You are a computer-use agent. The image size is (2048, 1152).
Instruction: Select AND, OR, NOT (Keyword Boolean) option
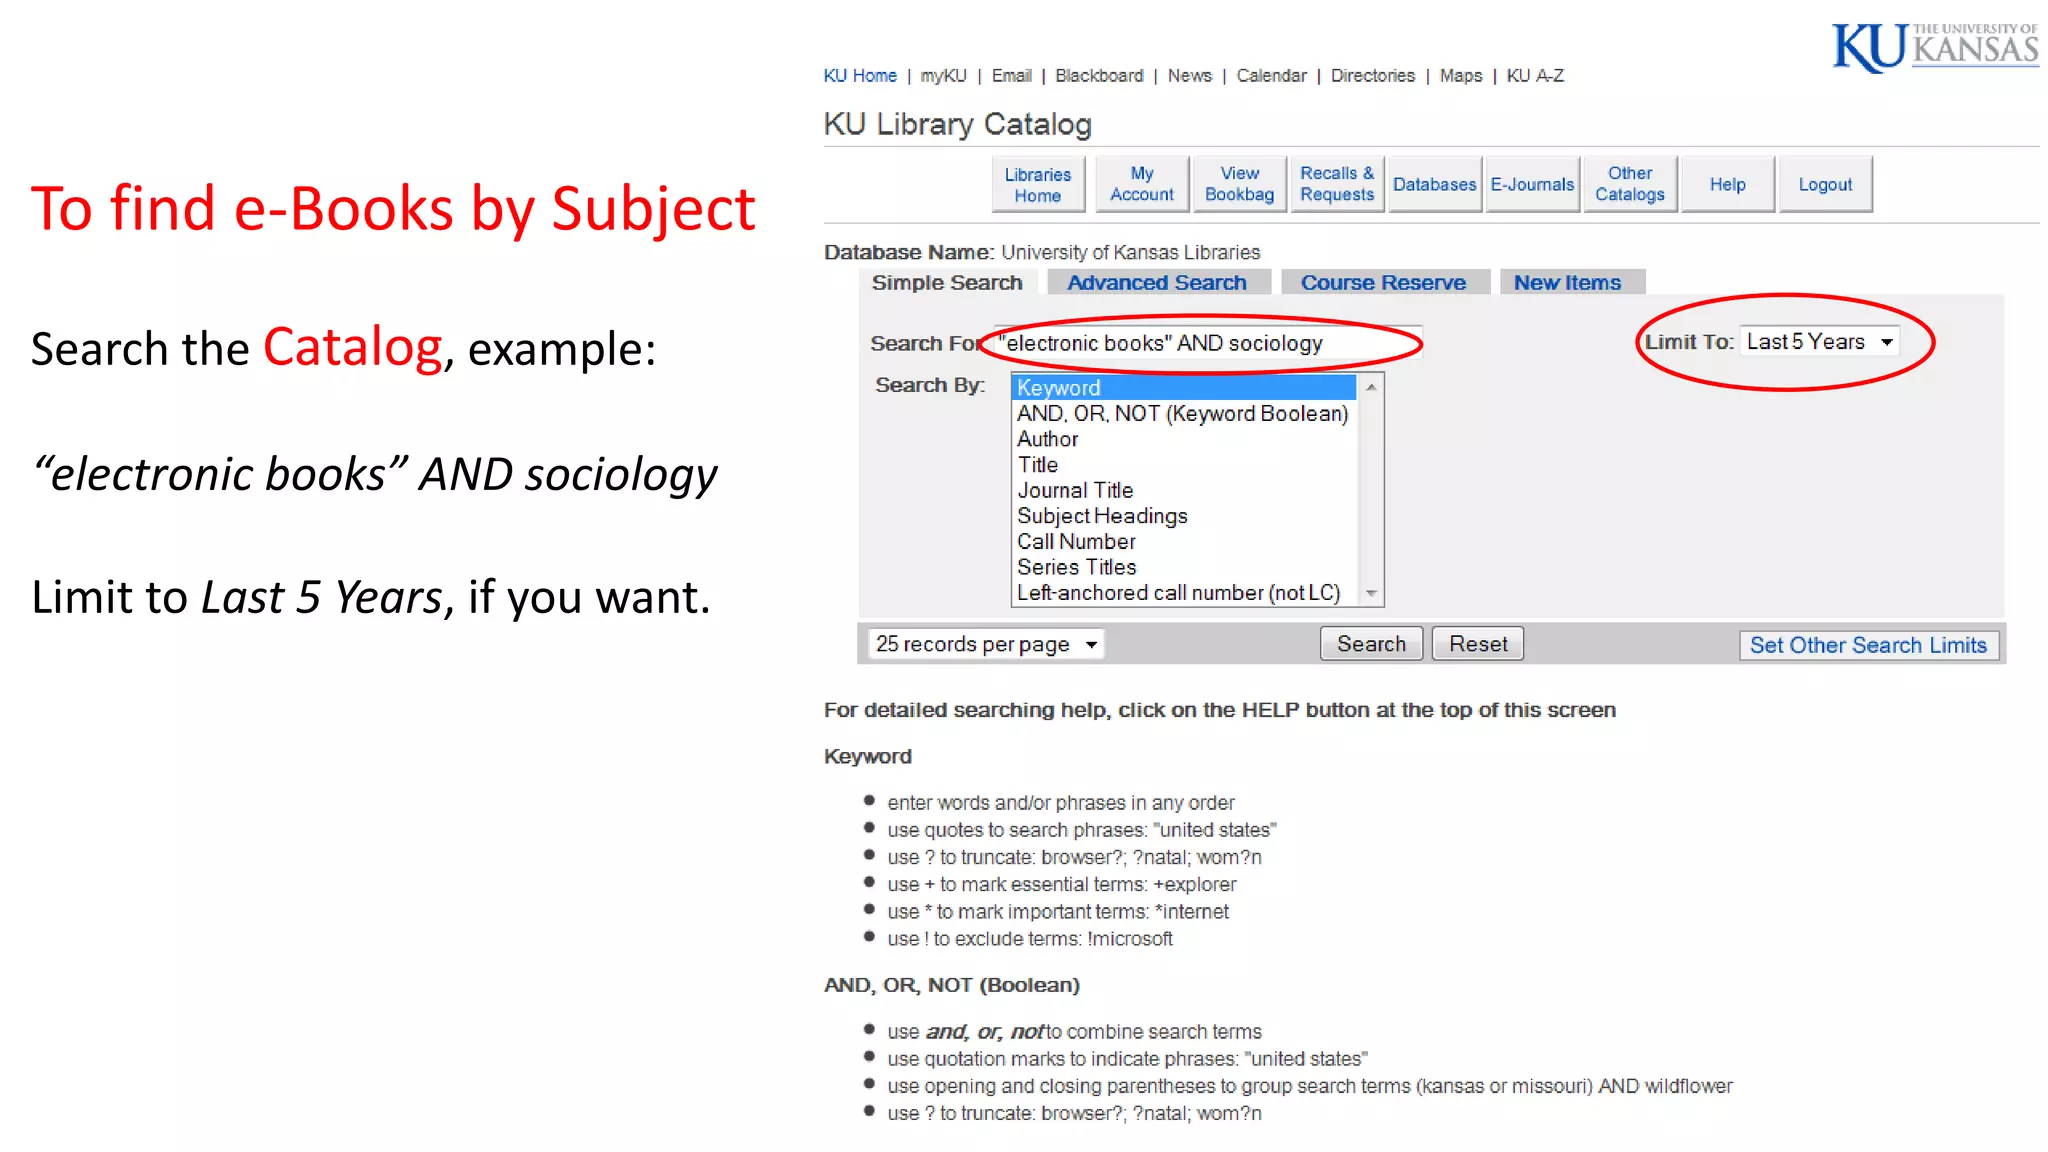point(1185,413)
